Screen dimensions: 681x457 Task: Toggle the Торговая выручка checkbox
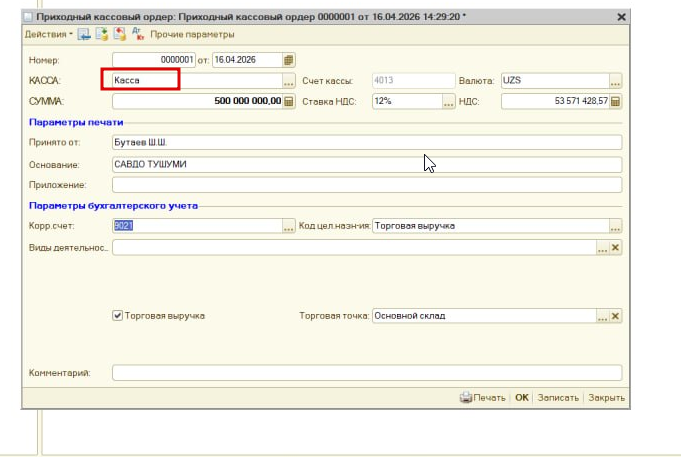118,315
